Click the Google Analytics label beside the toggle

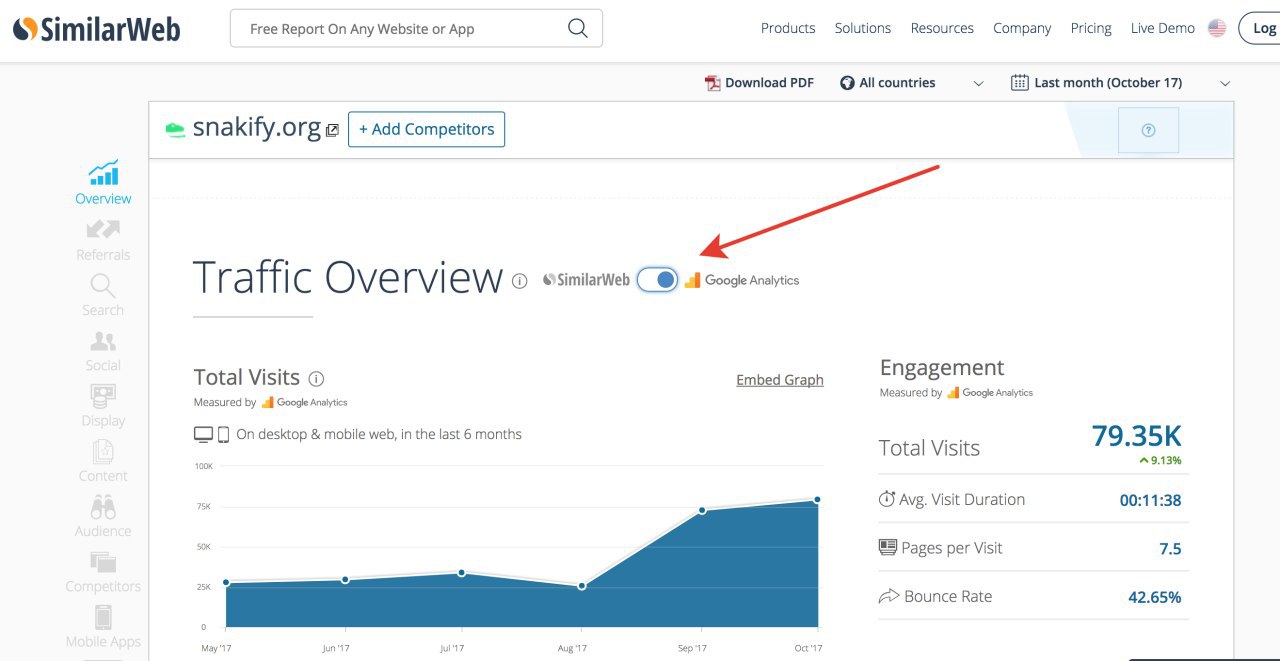click(742, 280)
